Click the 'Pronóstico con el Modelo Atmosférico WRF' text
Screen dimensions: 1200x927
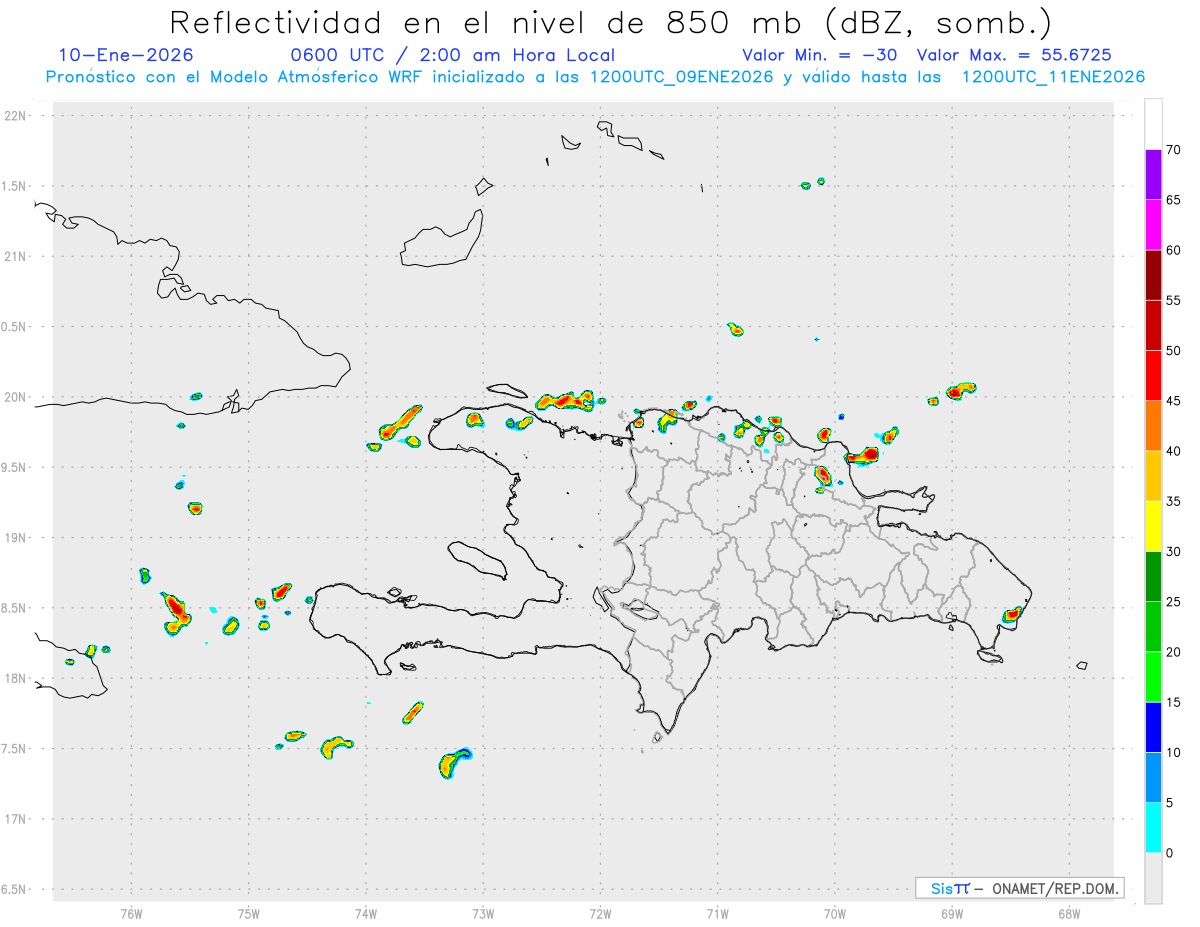point(235,77)
